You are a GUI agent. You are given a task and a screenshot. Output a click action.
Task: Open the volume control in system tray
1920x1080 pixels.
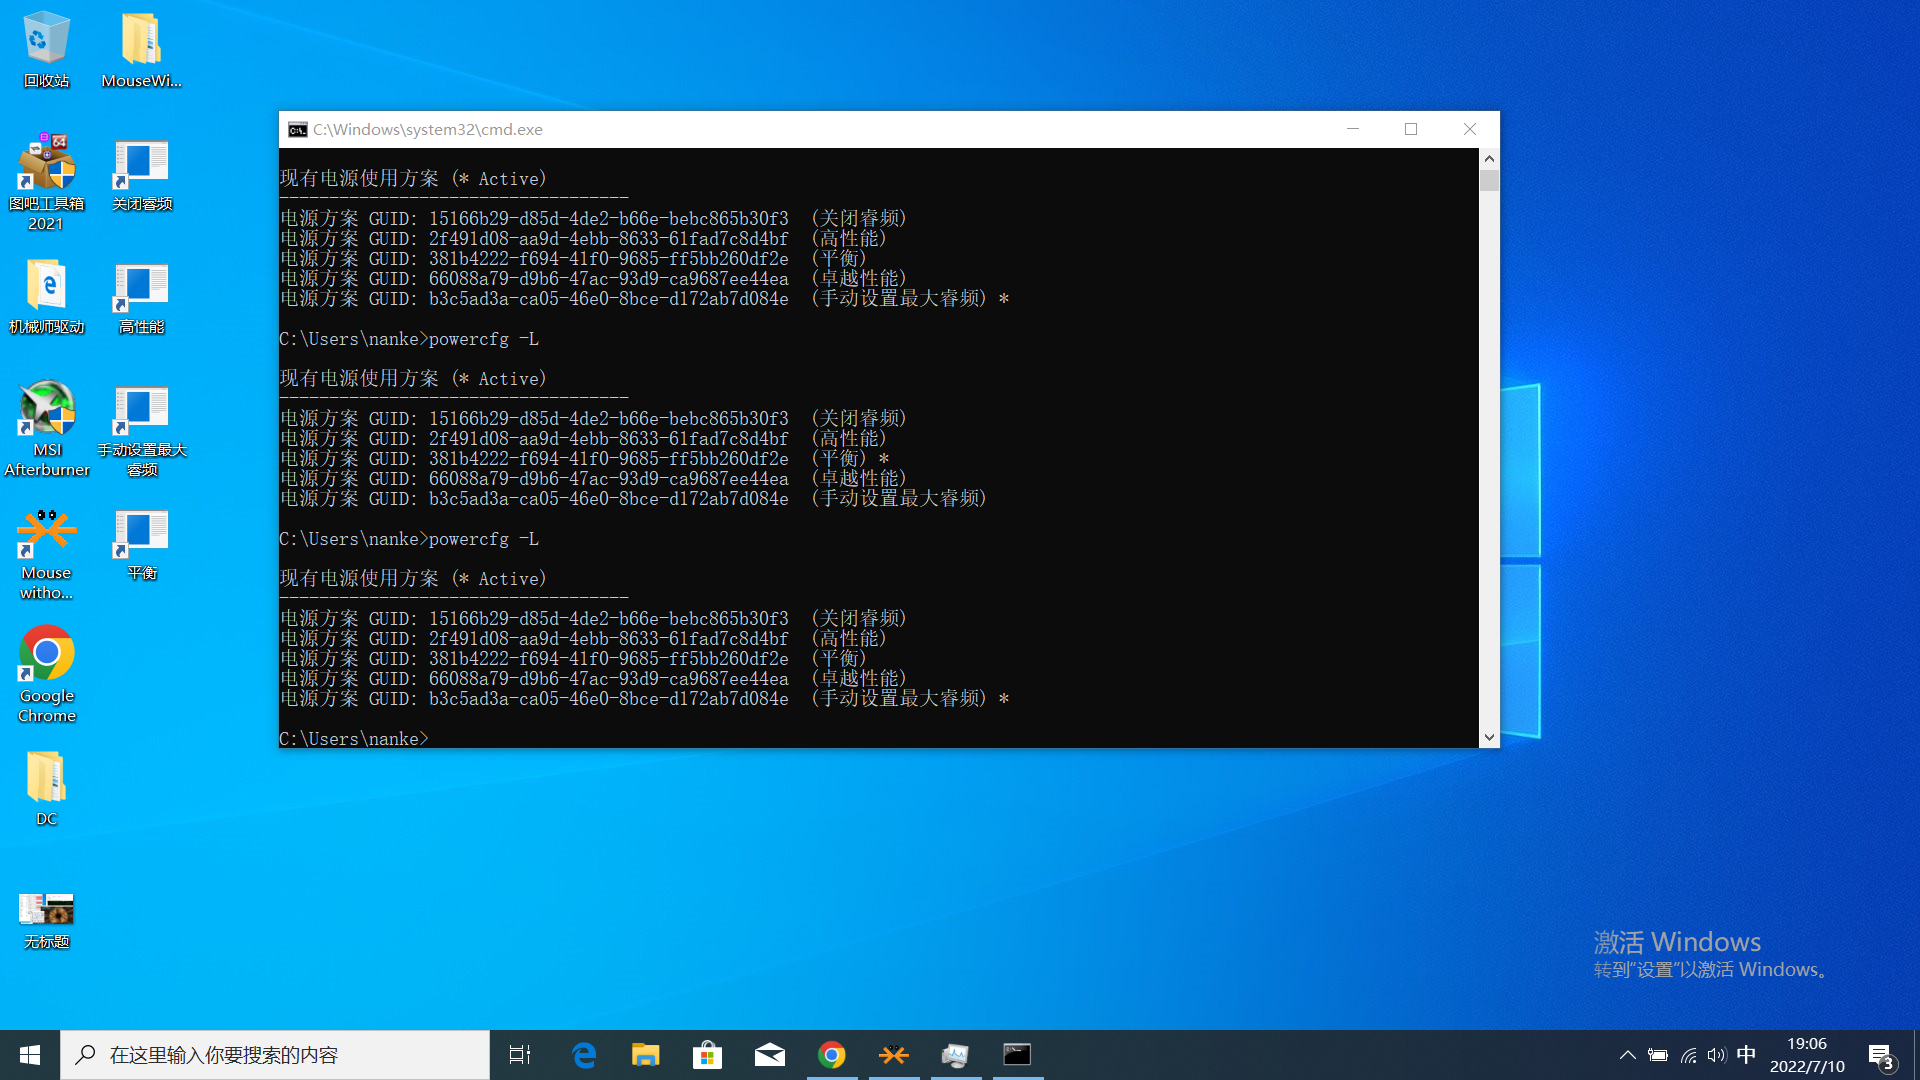click(x=1717, y=1055)
